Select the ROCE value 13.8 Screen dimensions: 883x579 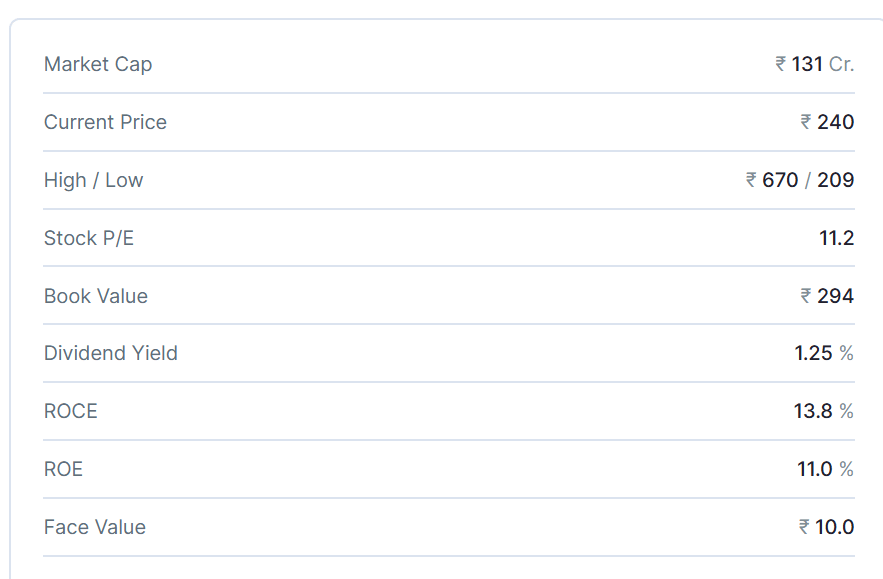pyautogui.click(x=813, y=411)
